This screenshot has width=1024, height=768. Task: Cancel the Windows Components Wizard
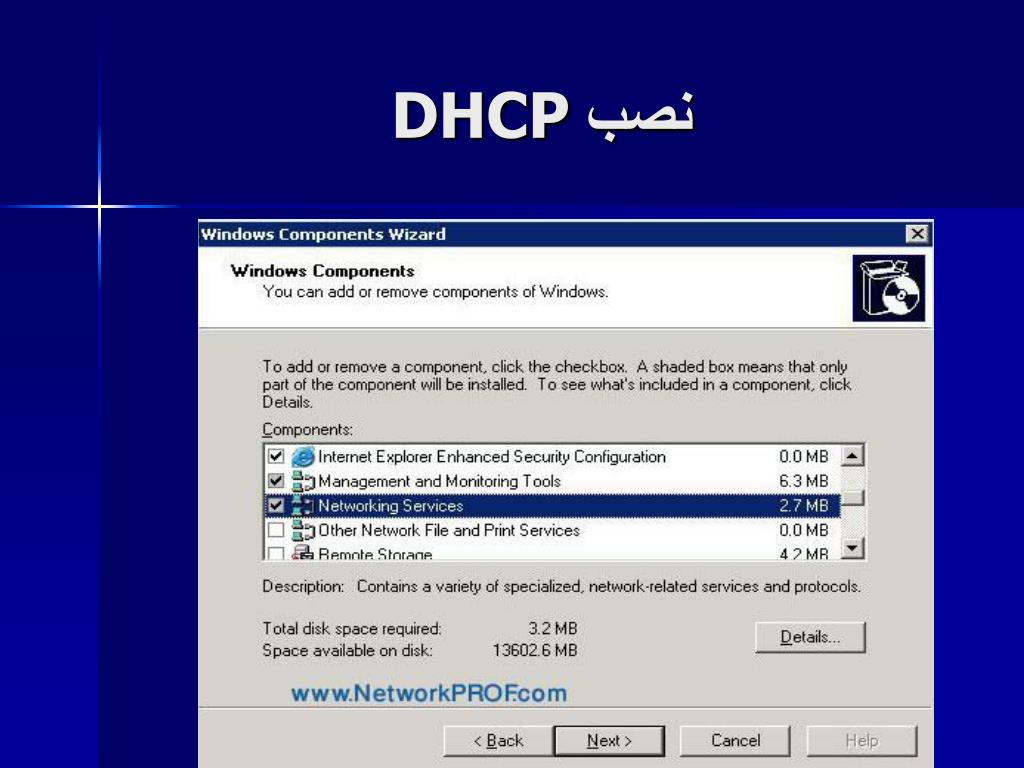(735, 741)
